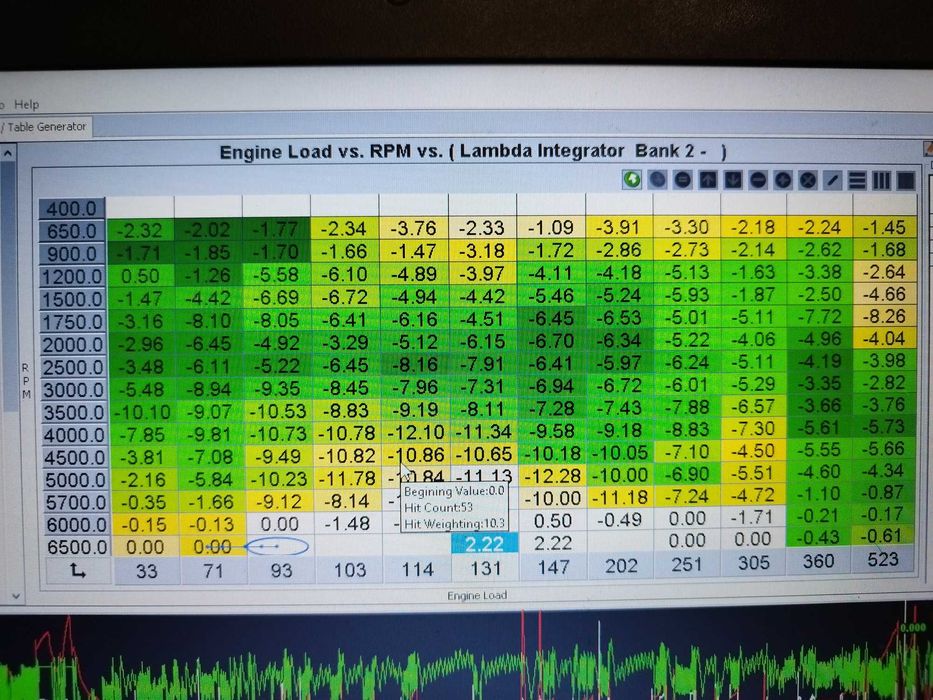The image size is (933, 700).
Task: Click the up arrow toolbar icon
Action: 708,180
